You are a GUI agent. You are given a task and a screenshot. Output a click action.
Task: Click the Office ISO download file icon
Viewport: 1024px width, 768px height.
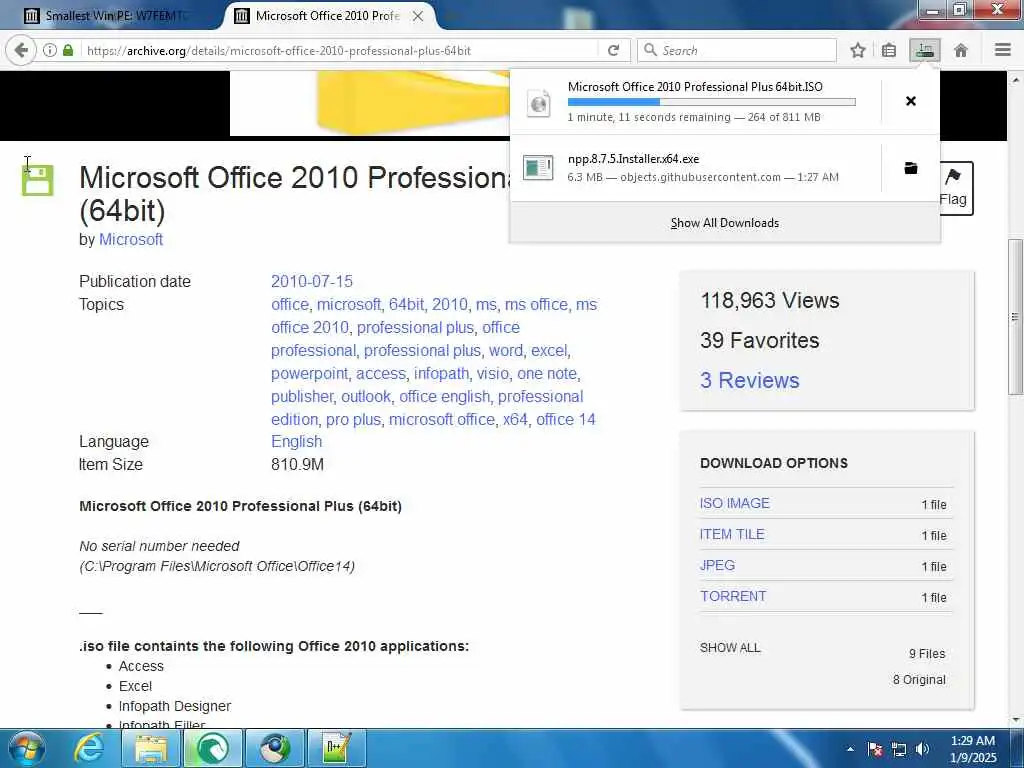(x=538, y=102)
